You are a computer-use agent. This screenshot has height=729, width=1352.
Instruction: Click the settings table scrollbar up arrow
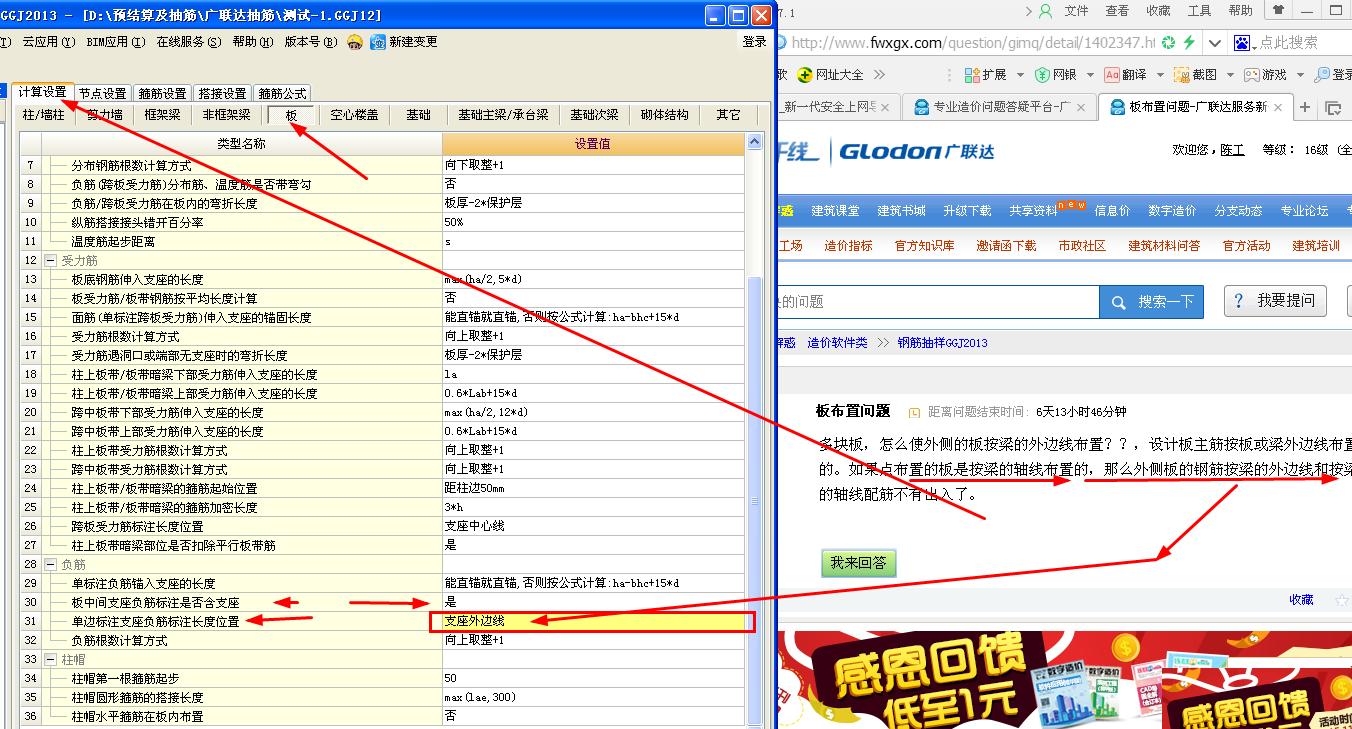[754, 144]
